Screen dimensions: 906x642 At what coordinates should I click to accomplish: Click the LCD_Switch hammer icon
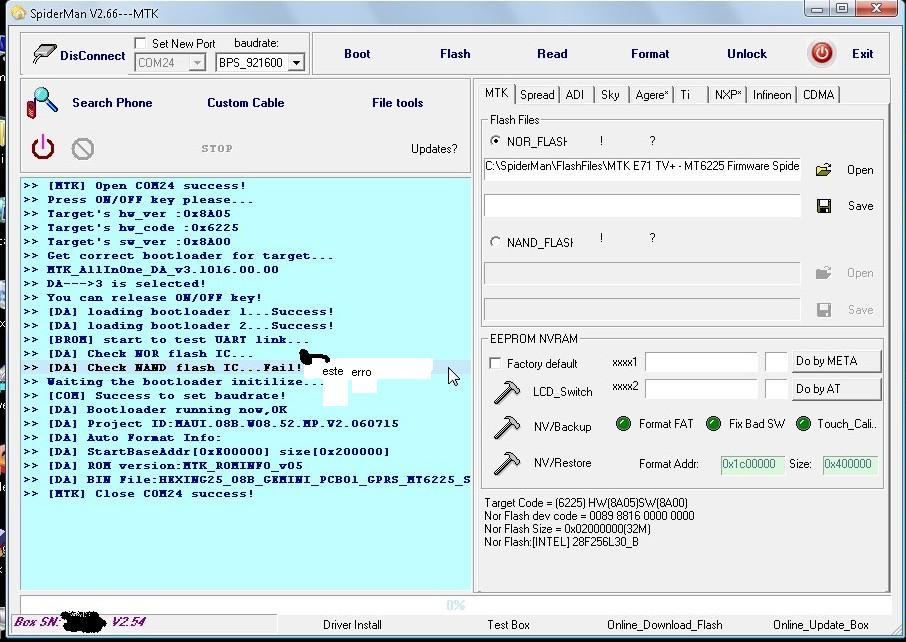(x=507, y=392)
